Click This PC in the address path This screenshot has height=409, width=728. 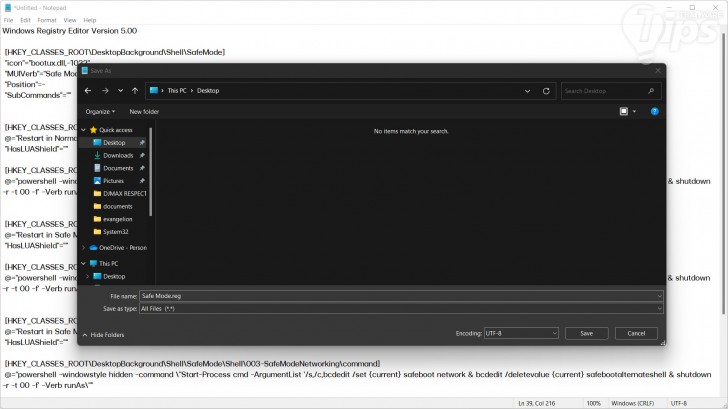[x=177, y=91]
